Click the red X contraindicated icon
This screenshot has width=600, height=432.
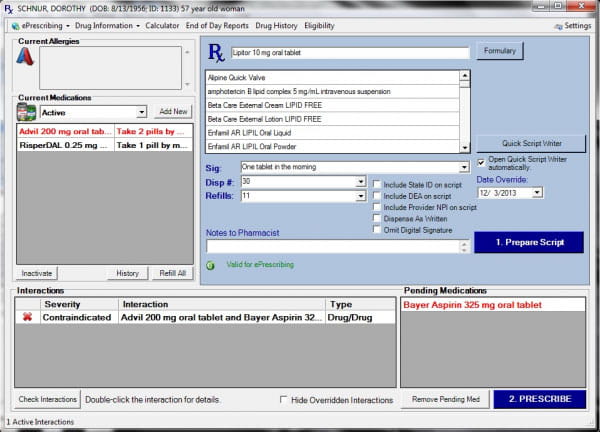pyautogui.click(x=27, y=318)
